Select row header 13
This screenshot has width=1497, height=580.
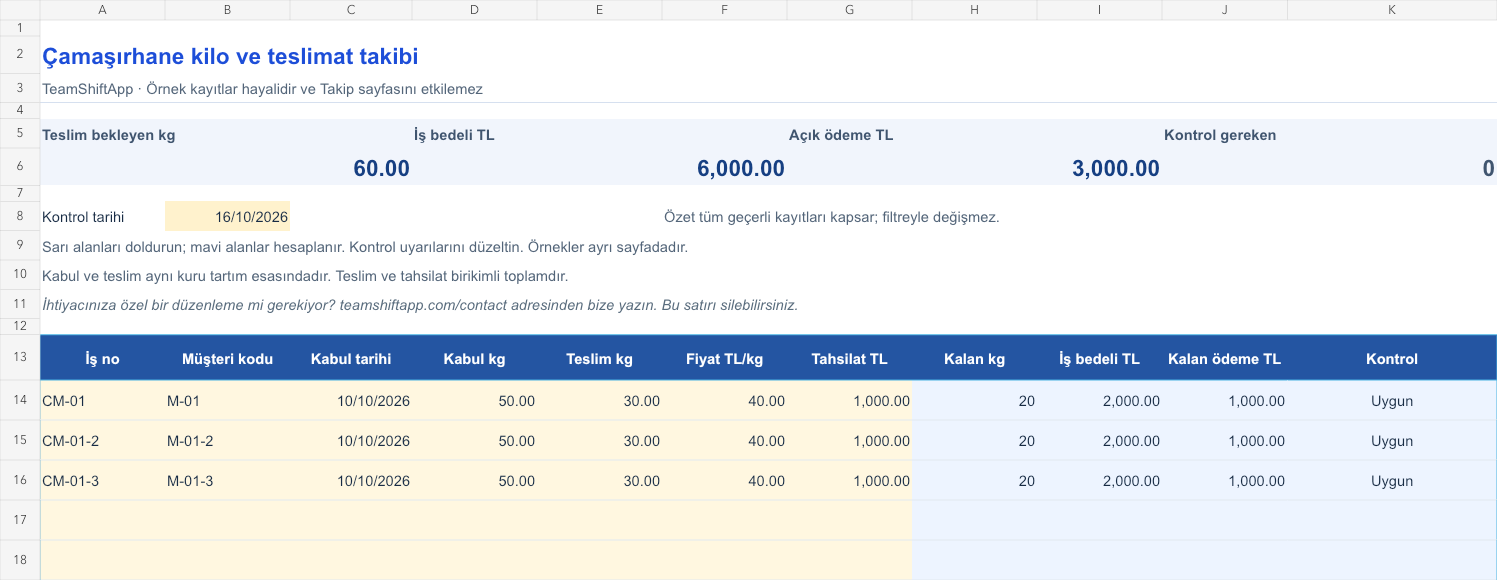coord(20,358)
